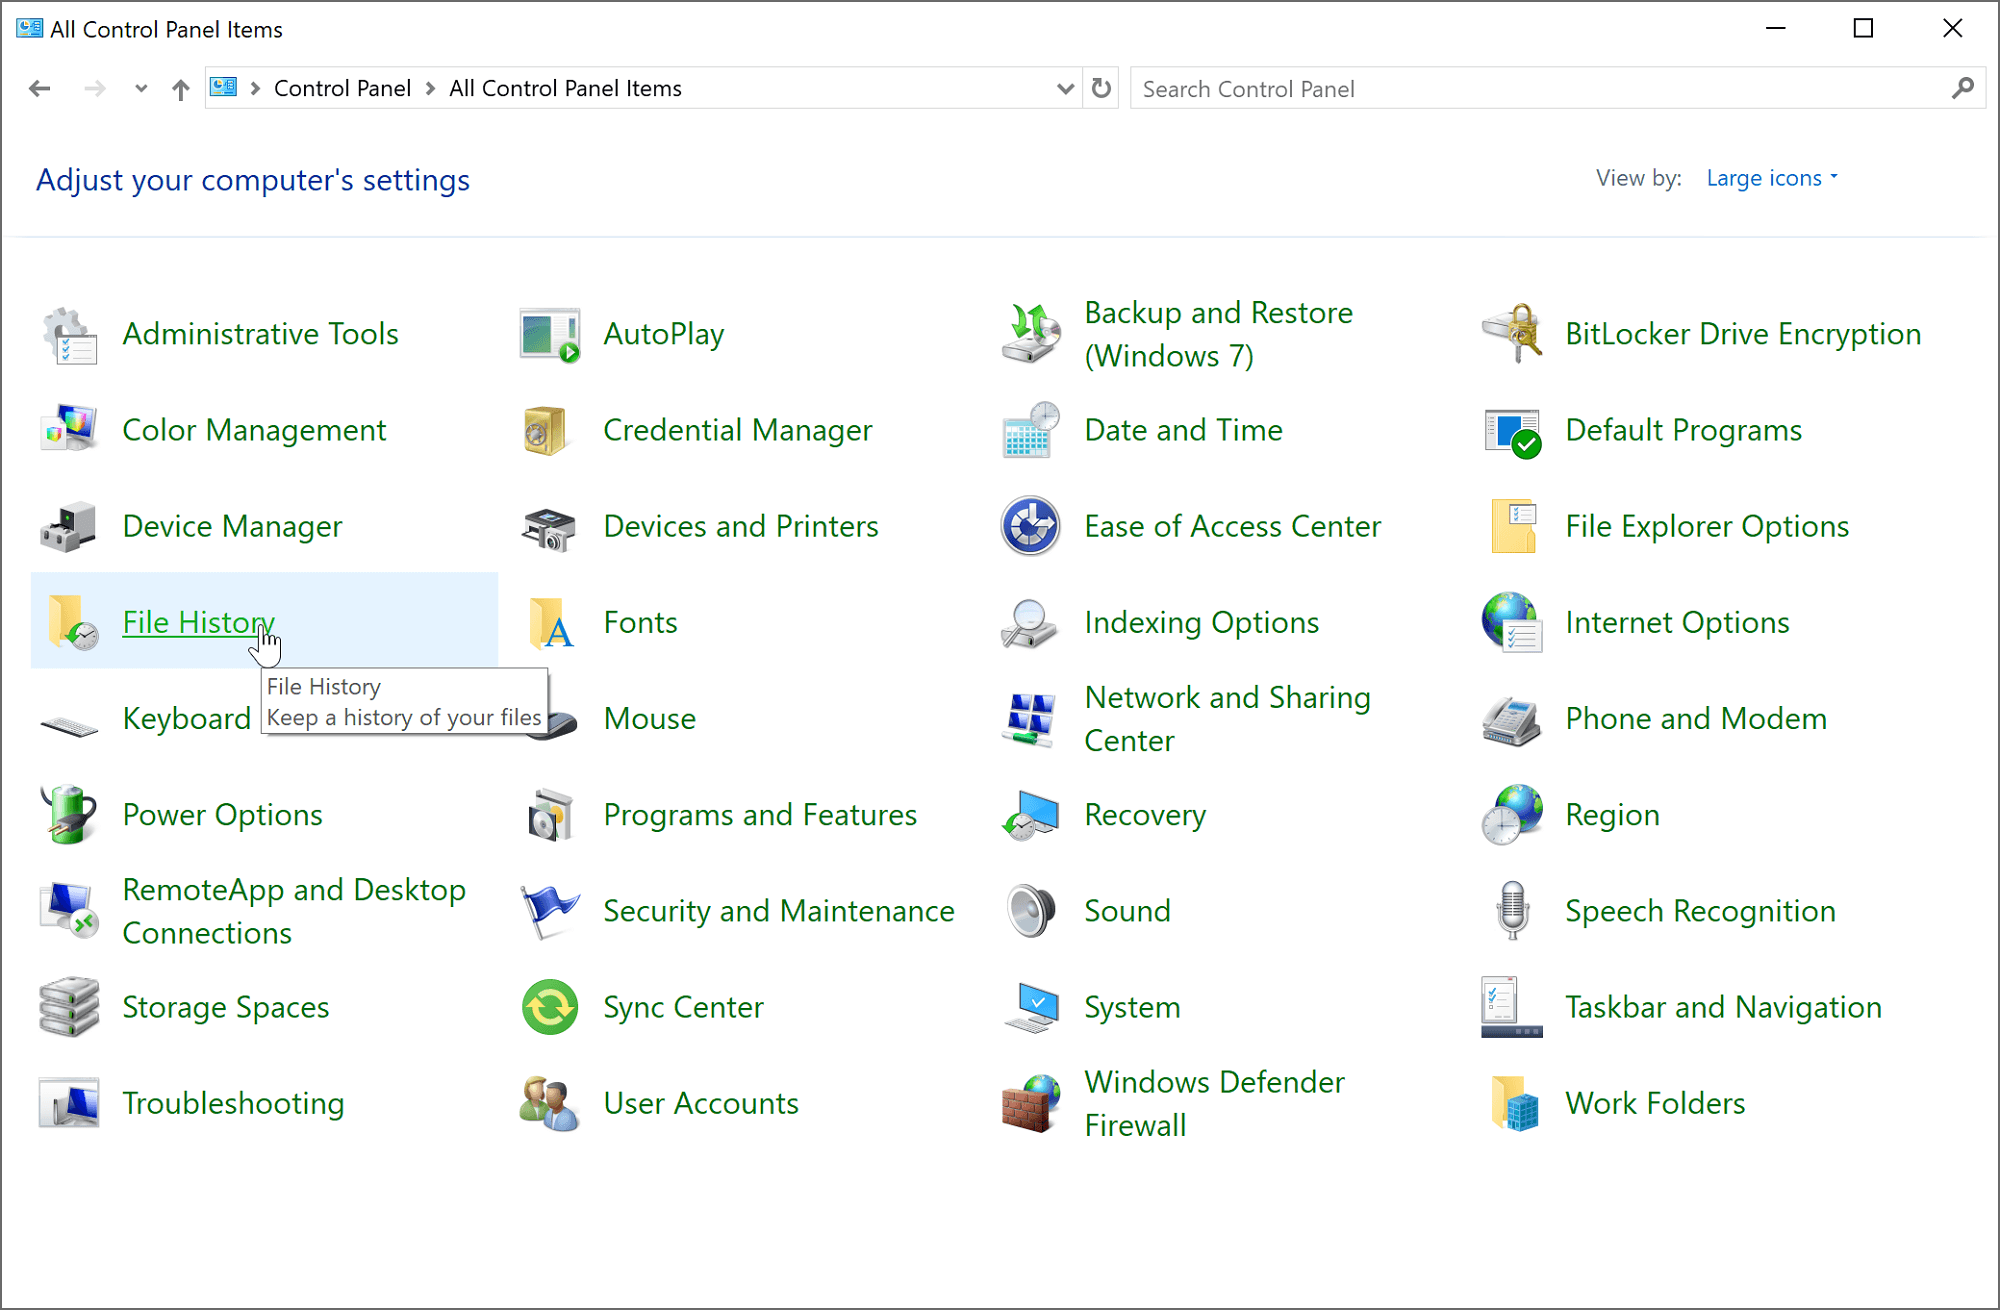The height and width of the screenshot is (1310, 2000).
Task: Click the Windows Defender Firewall brick icon
Action: (x=1031, y=1104)
